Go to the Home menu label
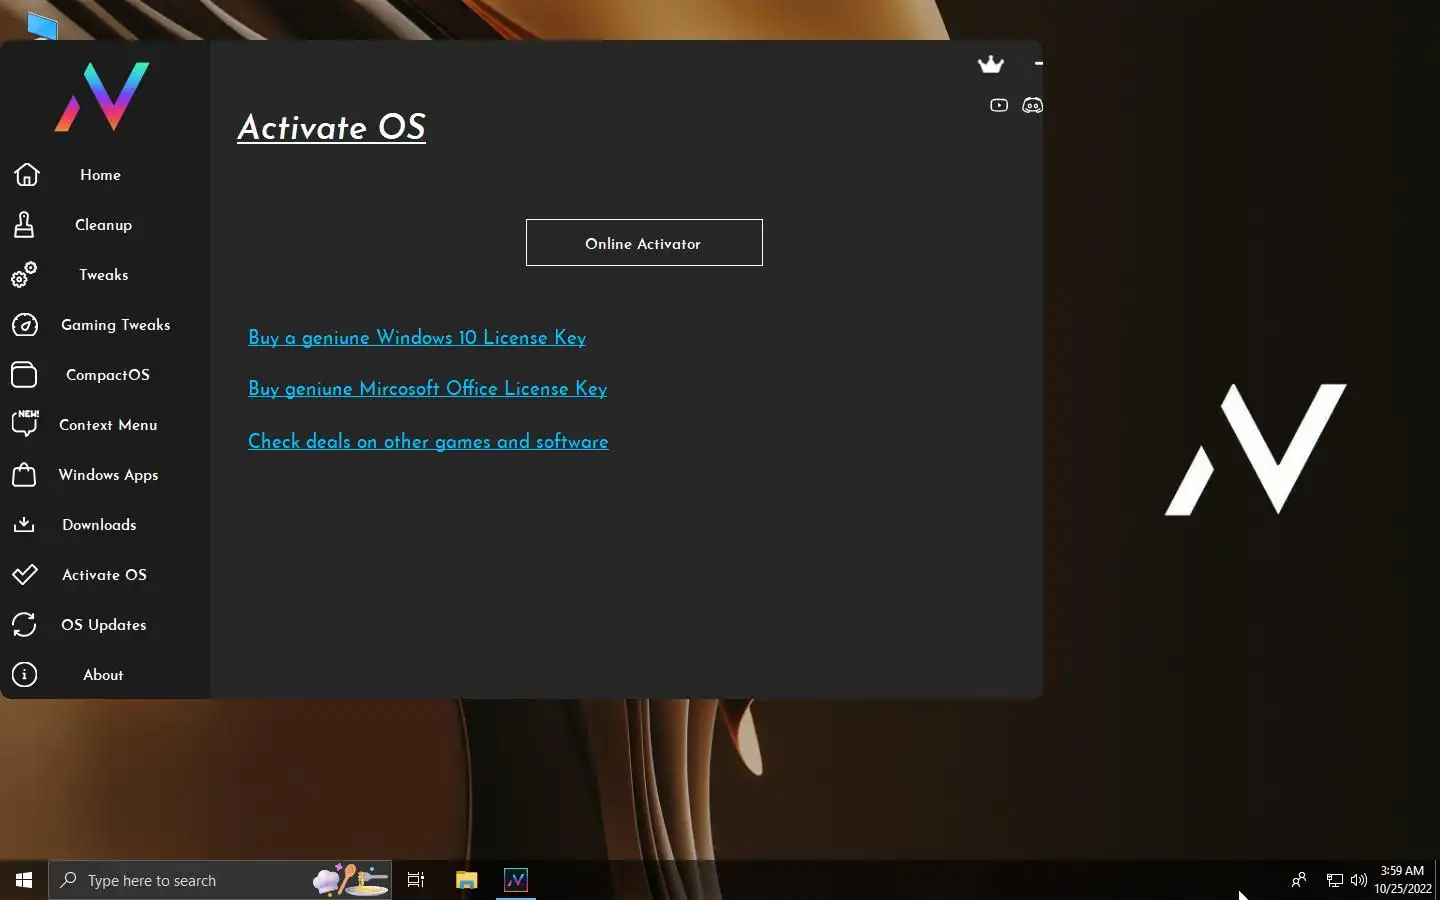Viewport: 1440px width, 900px height. pyautogui.click(x=100, y=175)
